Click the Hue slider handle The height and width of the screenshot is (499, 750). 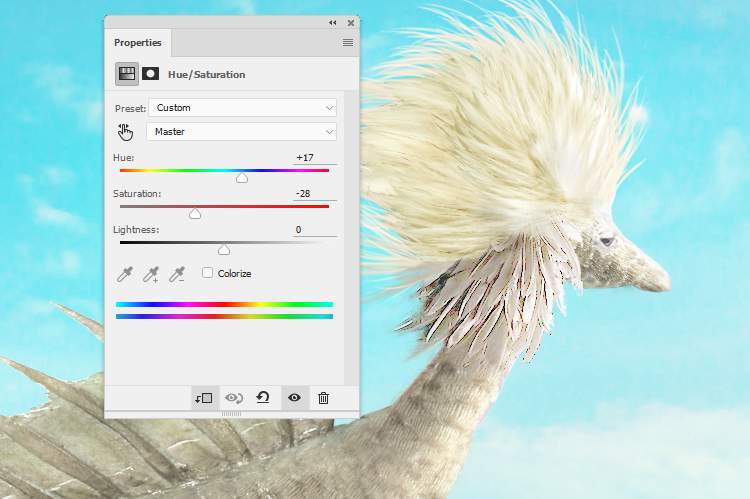(x=242, y=178)
